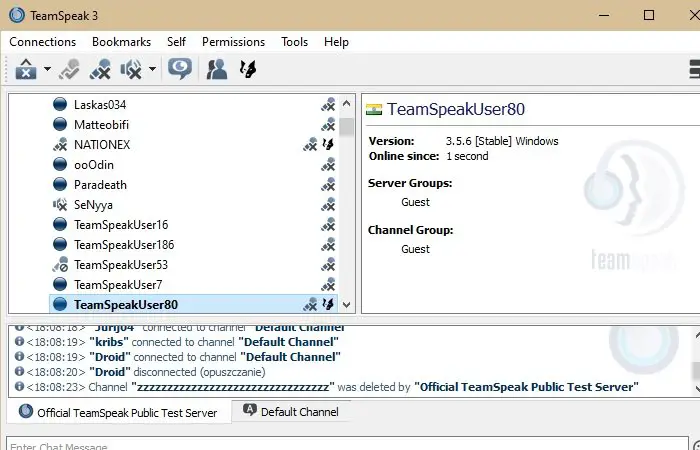The height and width of the screenshot is (450, 700).
Task: Click the user list scrollbar thumb
Action: coord(346,127)
